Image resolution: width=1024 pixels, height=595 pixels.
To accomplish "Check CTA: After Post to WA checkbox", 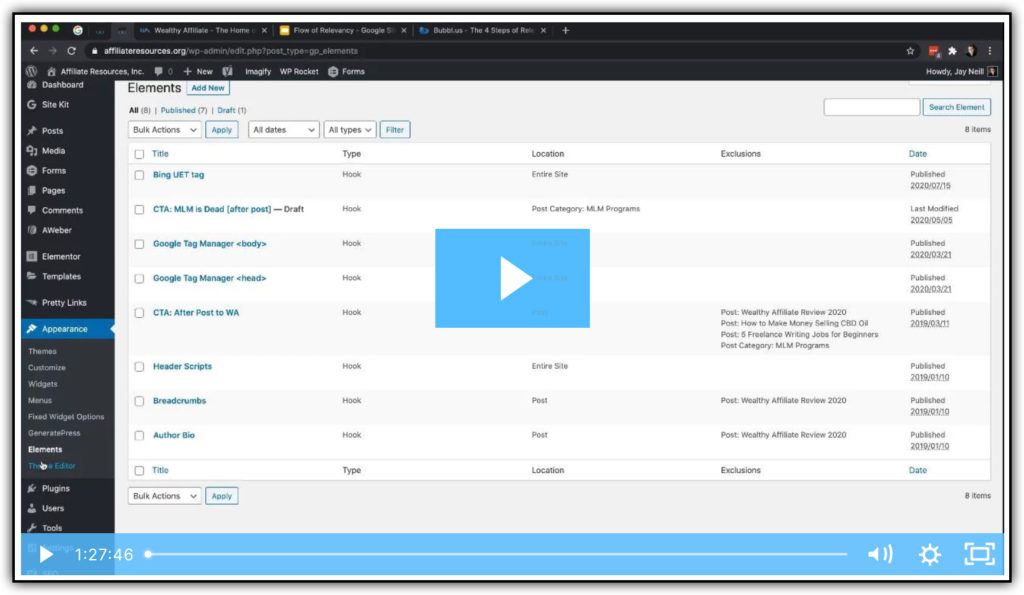I will pyautogui.click(x=139, y=314).
